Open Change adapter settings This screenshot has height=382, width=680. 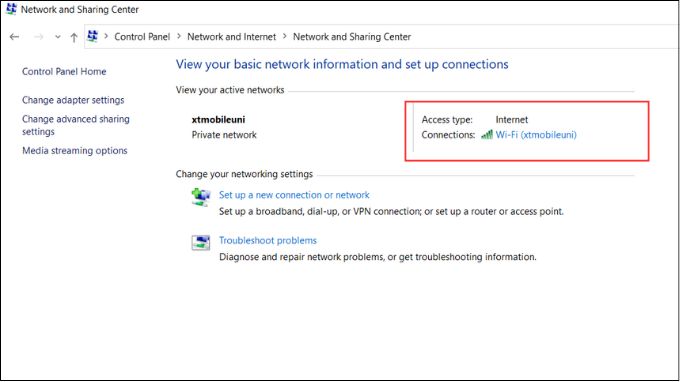pyautogui.click(x=73, y=100)
